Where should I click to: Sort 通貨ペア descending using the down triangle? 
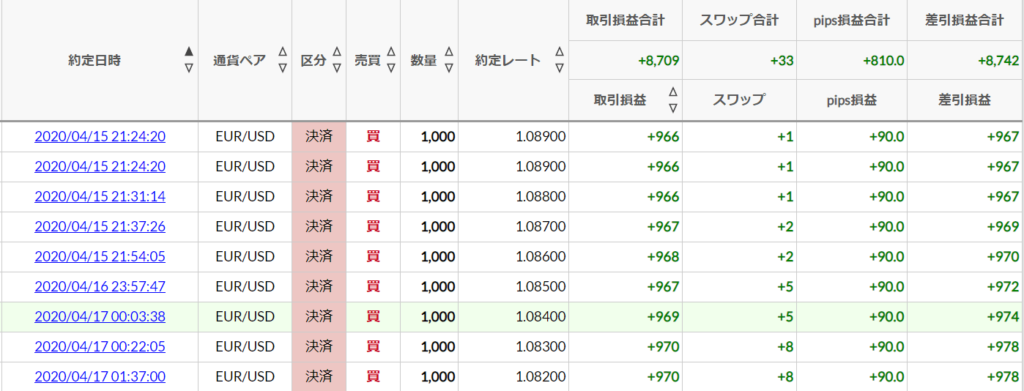pyautogui.click(x=282, y=68)
